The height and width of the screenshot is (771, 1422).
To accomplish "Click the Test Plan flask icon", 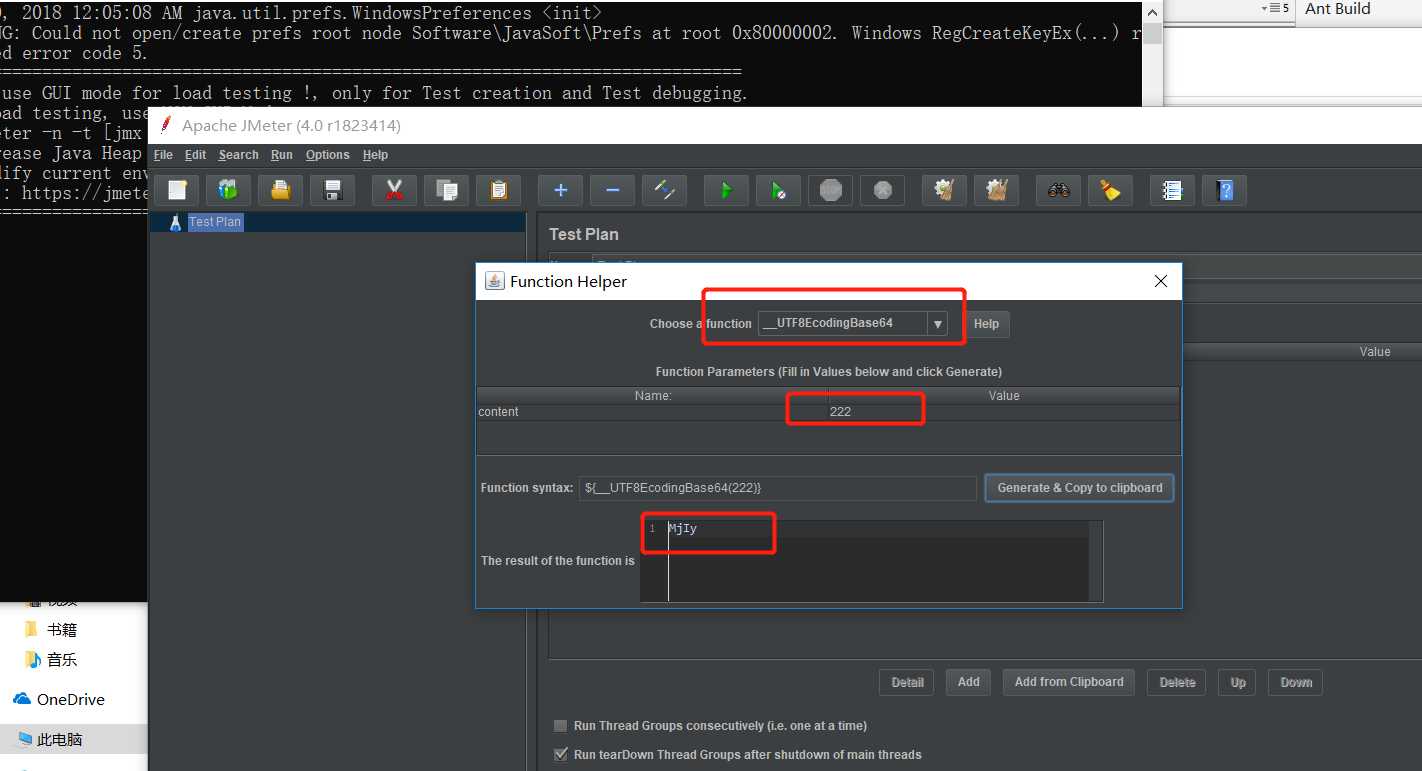I will 175,222.
